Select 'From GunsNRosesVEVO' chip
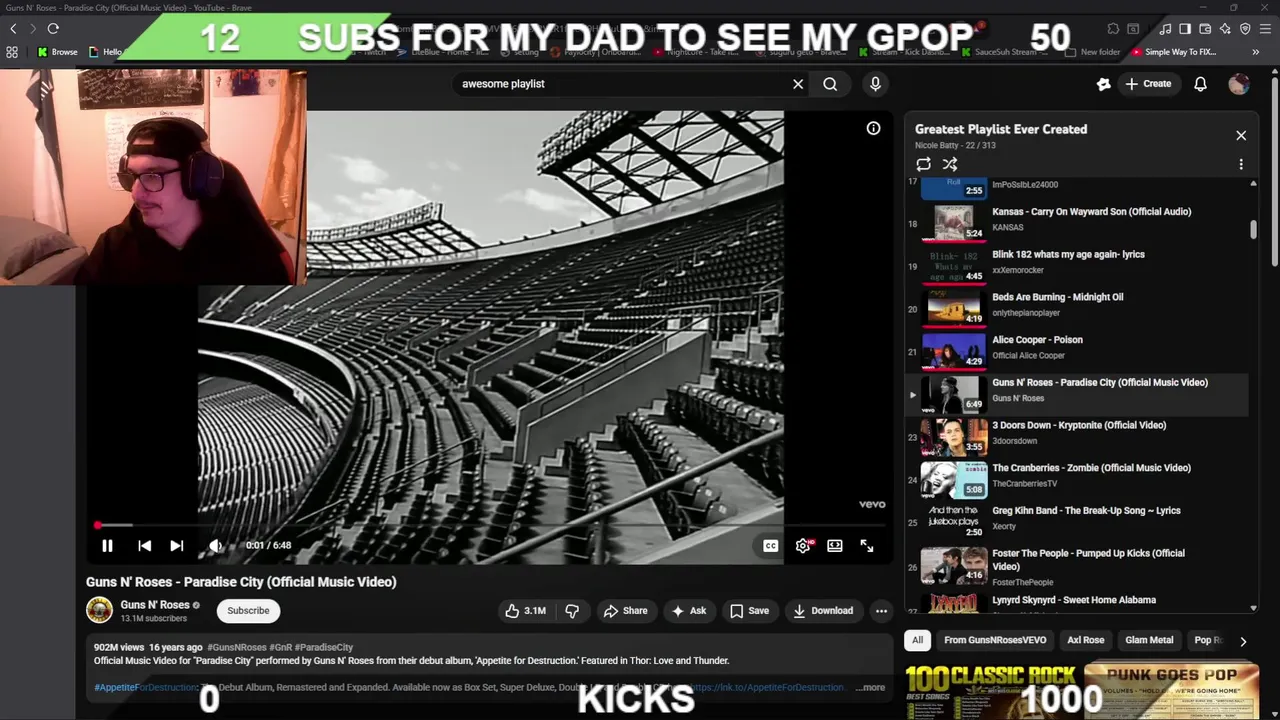This screenshot has height=720, width=1280. pyautogui.click(x=995, y=641)
